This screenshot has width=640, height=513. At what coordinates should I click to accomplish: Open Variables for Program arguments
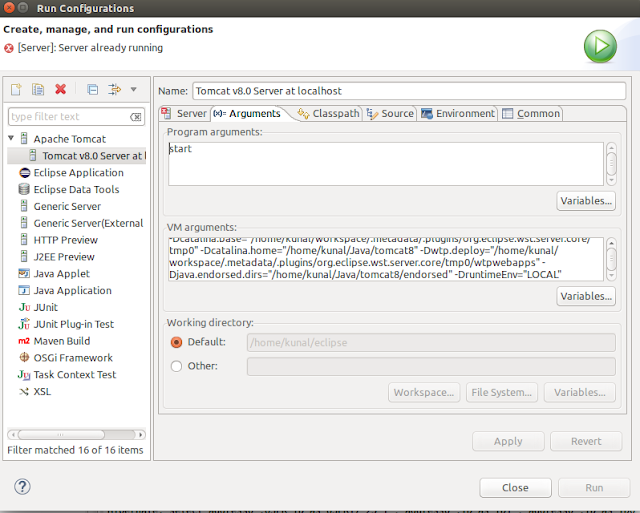586,201
